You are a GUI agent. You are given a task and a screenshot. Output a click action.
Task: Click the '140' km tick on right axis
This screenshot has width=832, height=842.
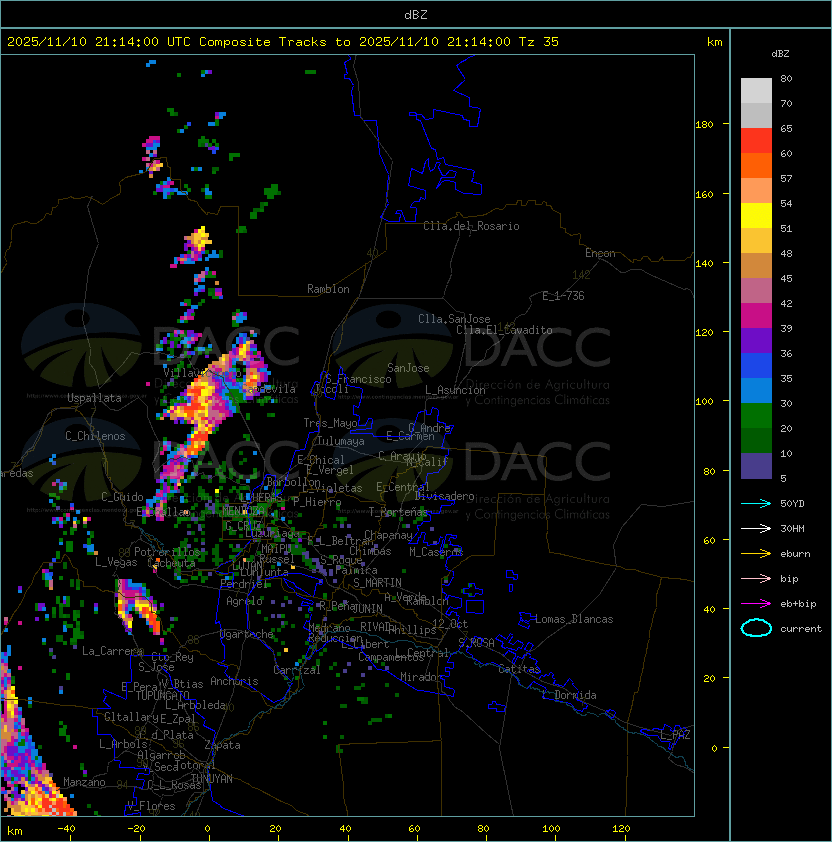tap(704, 264)
